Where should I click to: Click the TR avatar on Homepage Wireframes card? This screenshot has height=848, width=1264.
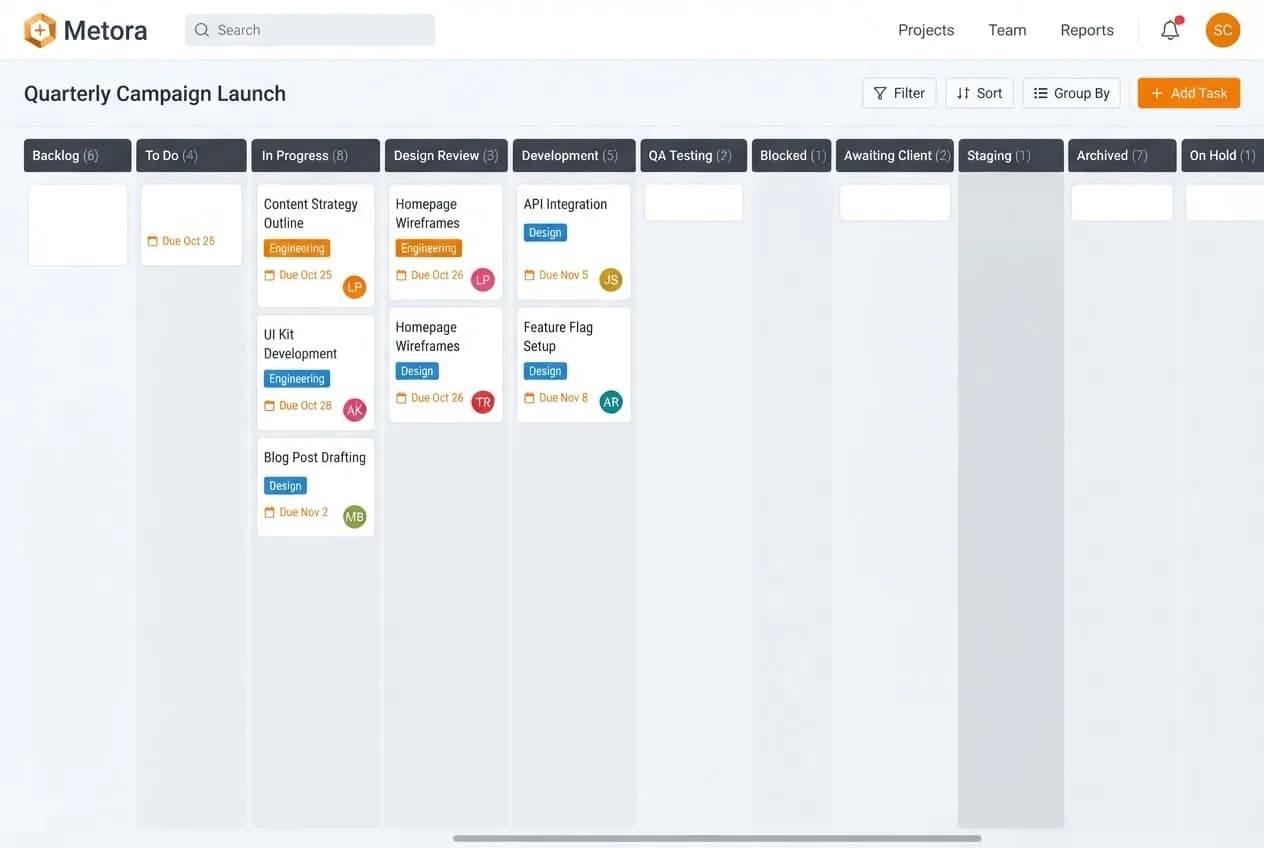(483, 402)
